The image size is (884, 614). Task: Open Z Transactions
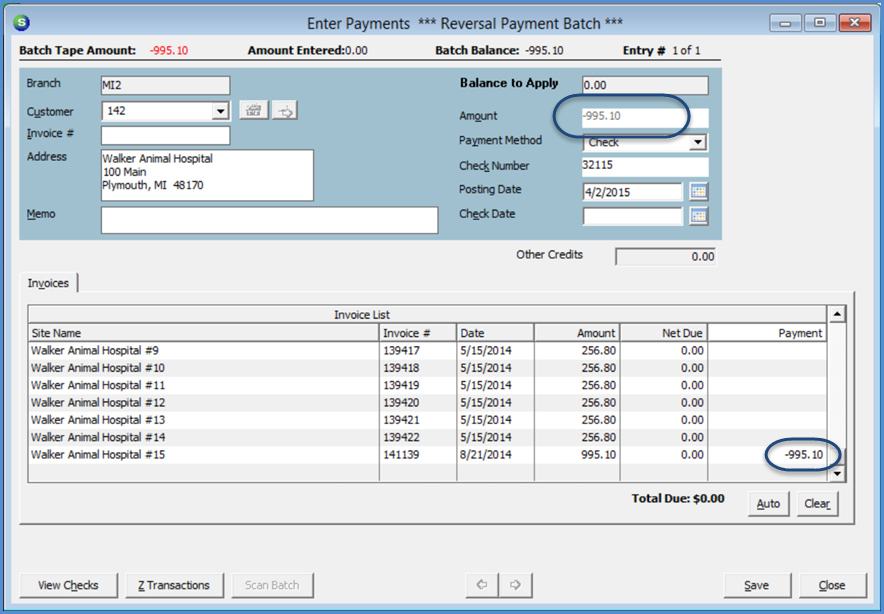tap(174, 585)
